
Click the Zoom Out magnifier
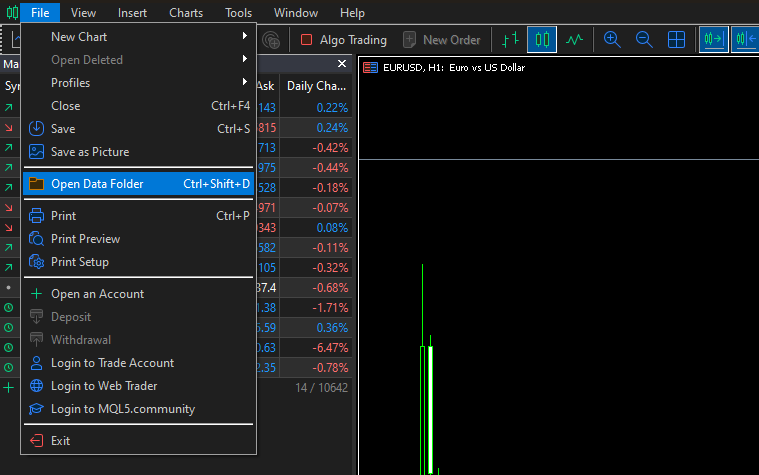644,39
